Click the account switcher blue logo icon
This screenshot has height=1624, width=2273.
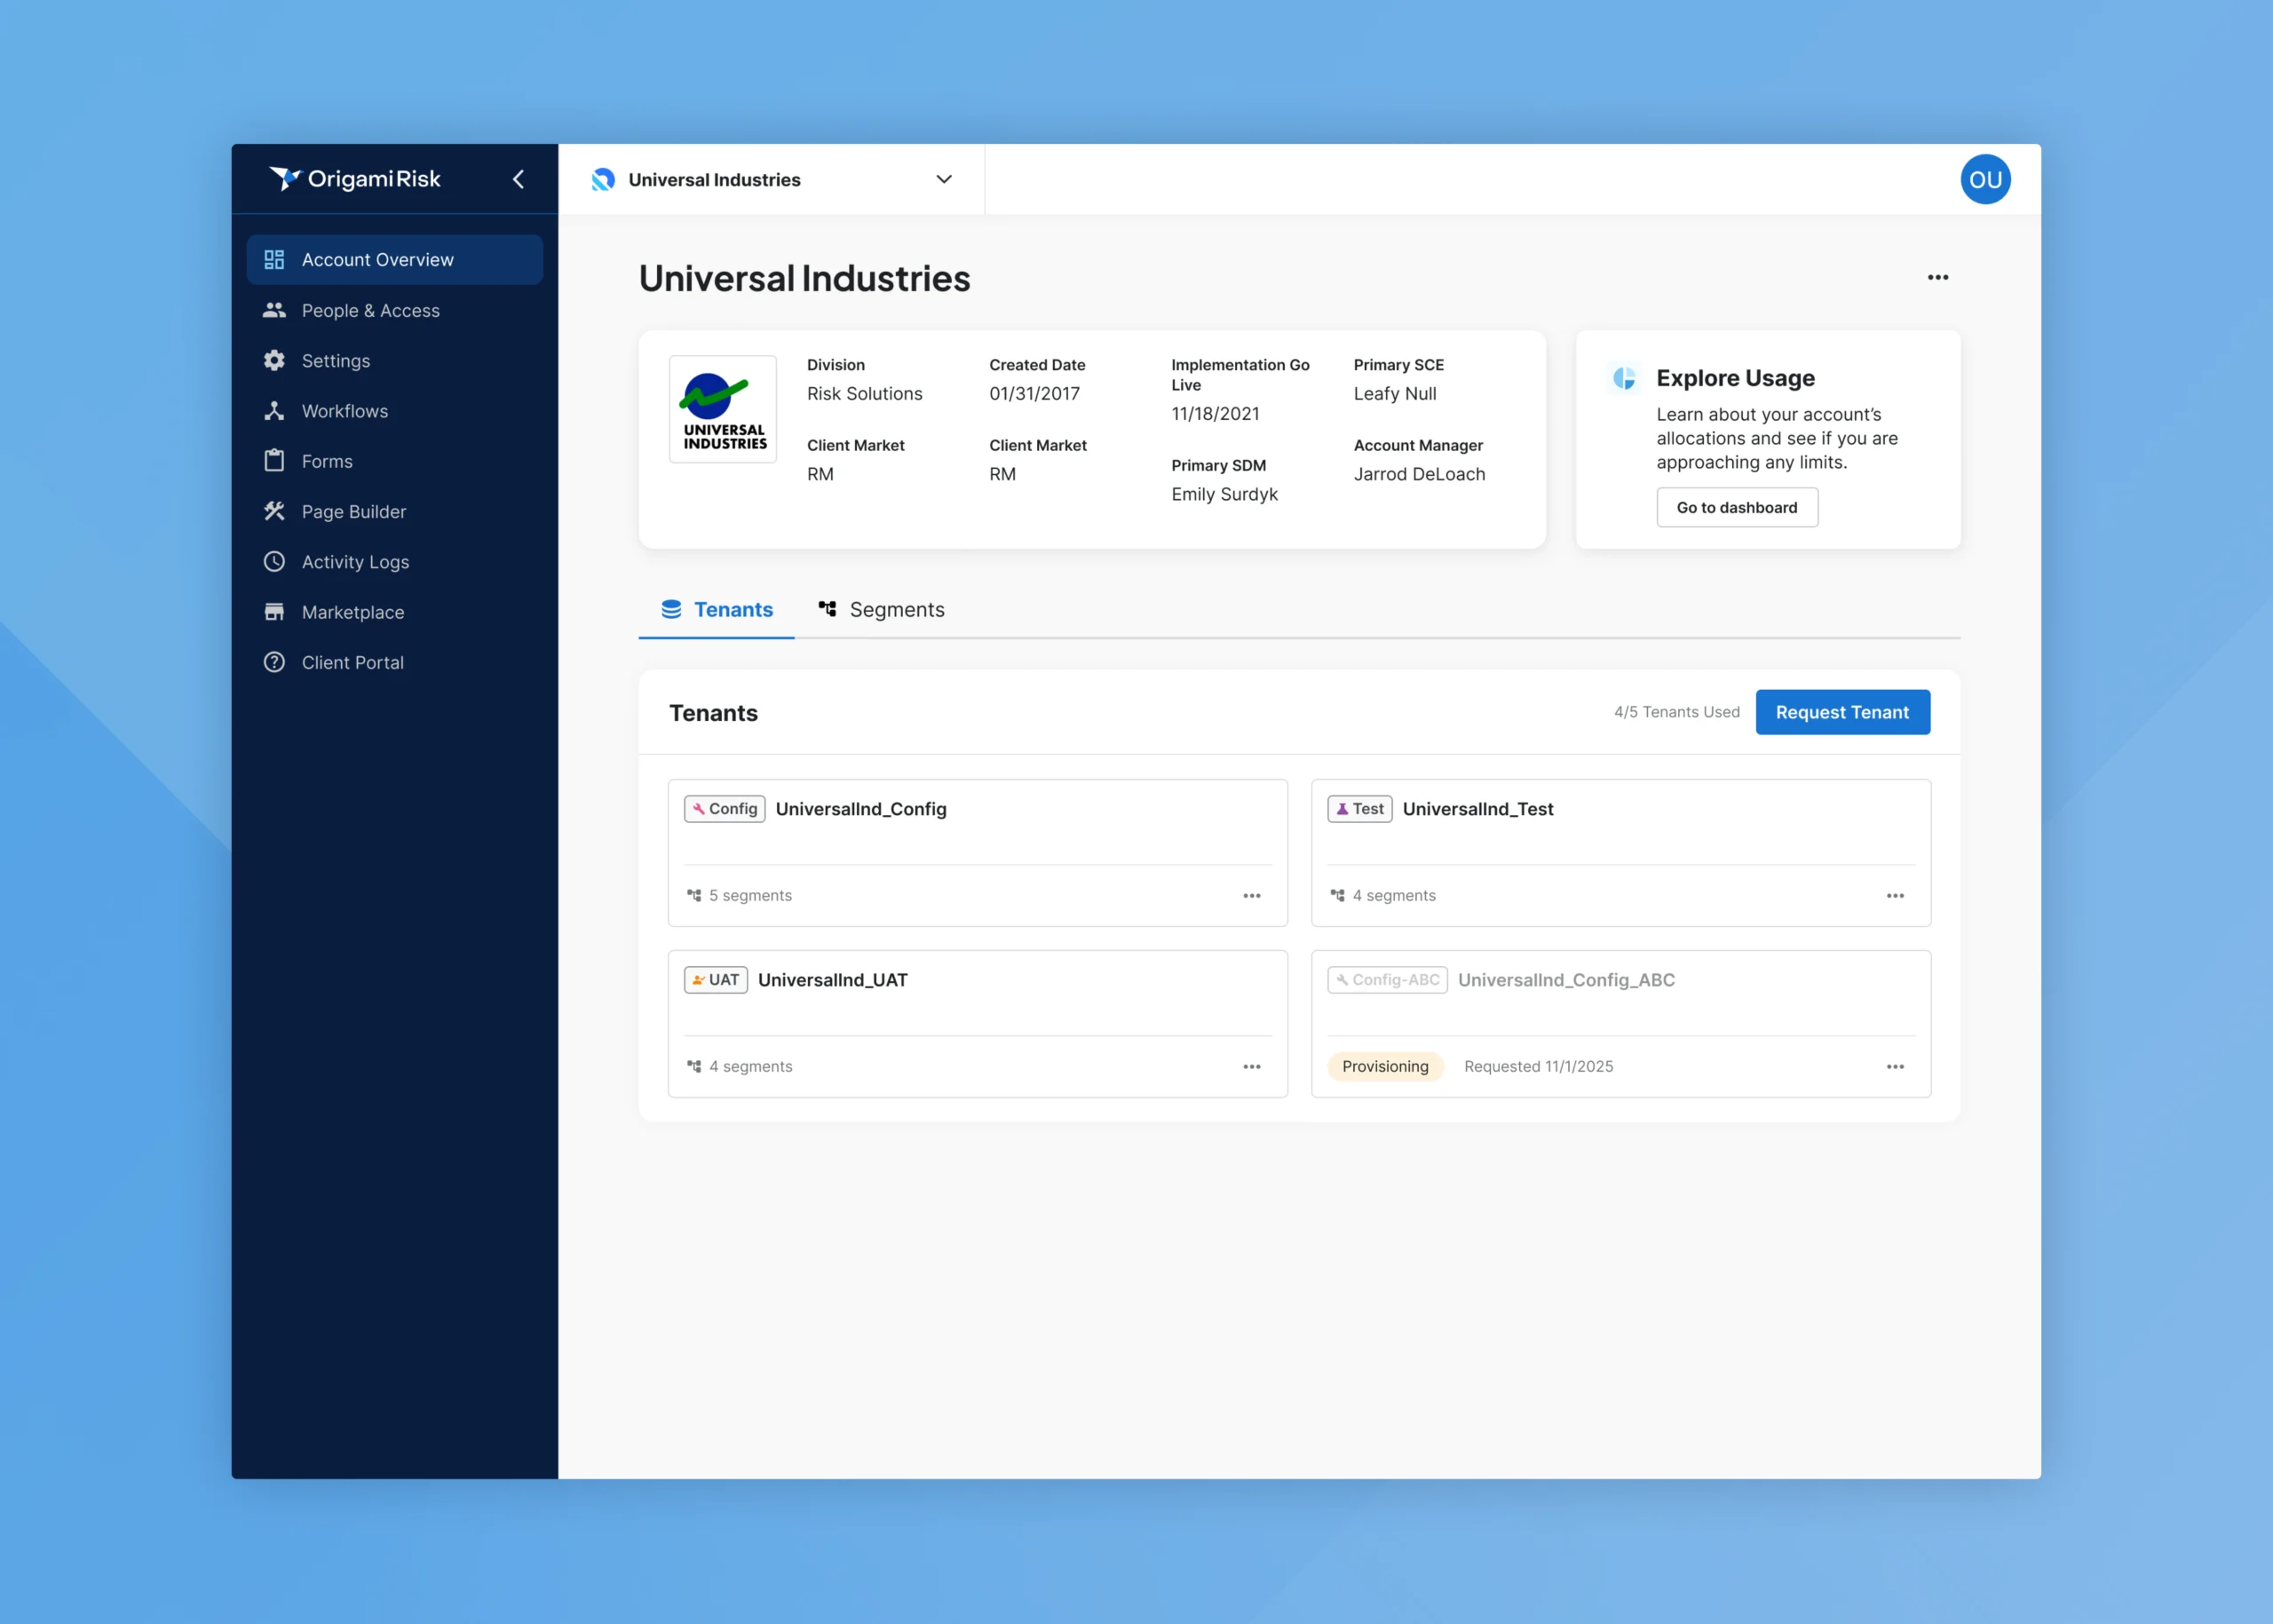(x=603, y=180)
